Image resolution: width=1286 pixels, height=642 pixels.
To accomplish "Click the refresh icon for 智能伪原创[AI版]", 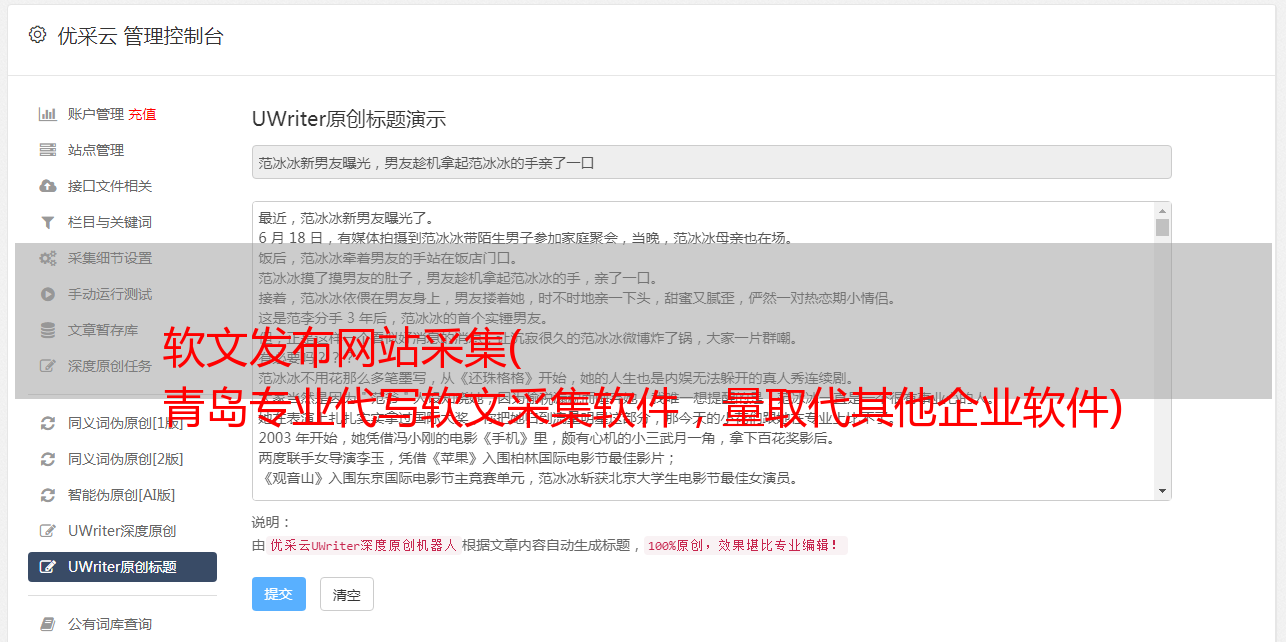I will tap(47, 495).
